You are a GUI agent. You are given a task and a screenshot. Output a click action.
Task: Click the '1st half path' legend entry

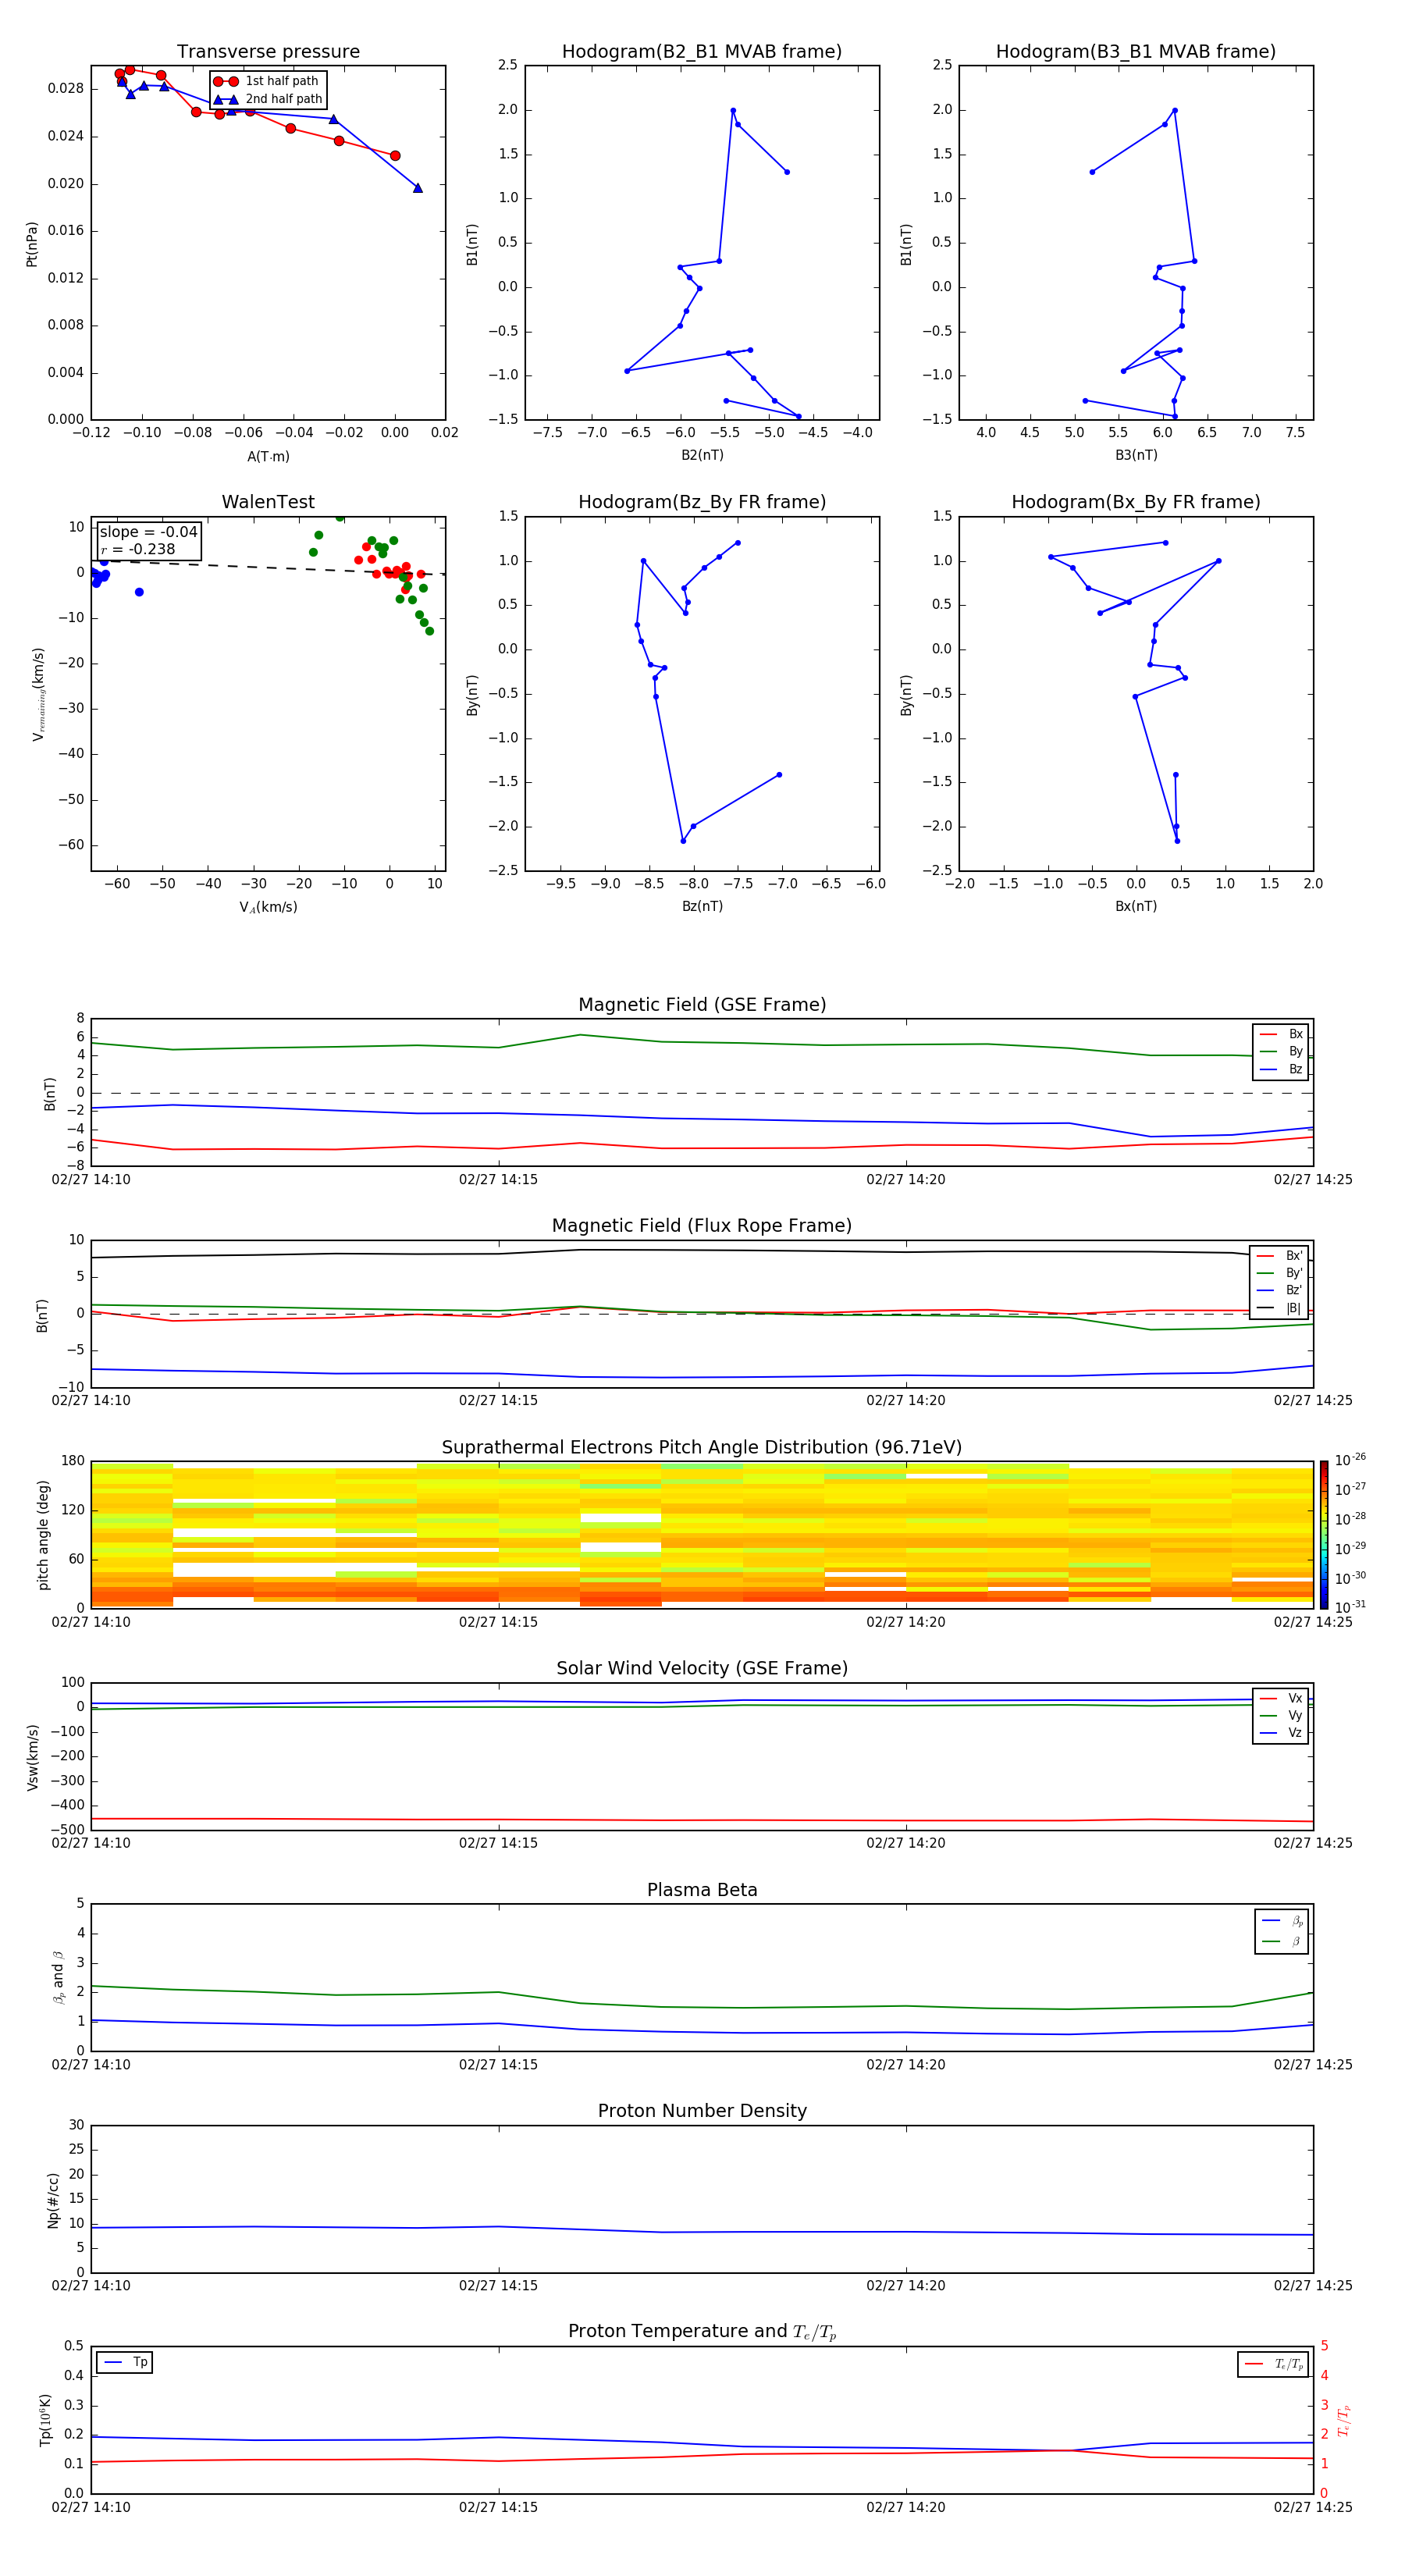click(x=268, y=81)
